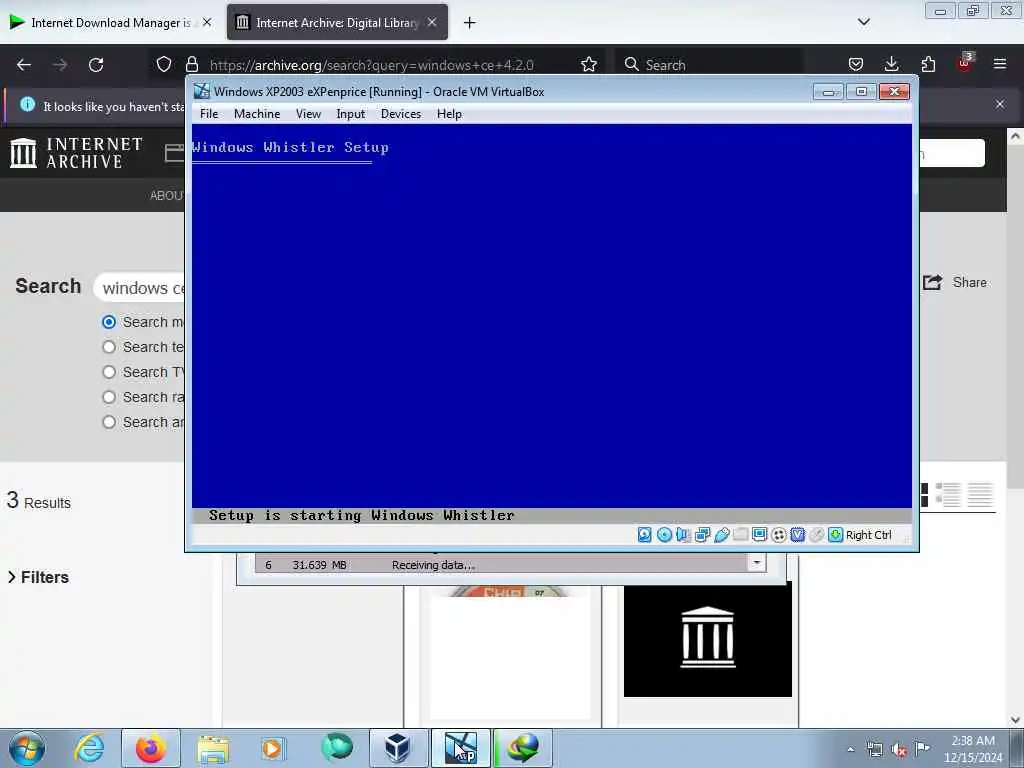Screen dimensions: 1024x768
Task: Click the red uBlock extension icon
Action: pyautogui.click(x=964, y=63)
